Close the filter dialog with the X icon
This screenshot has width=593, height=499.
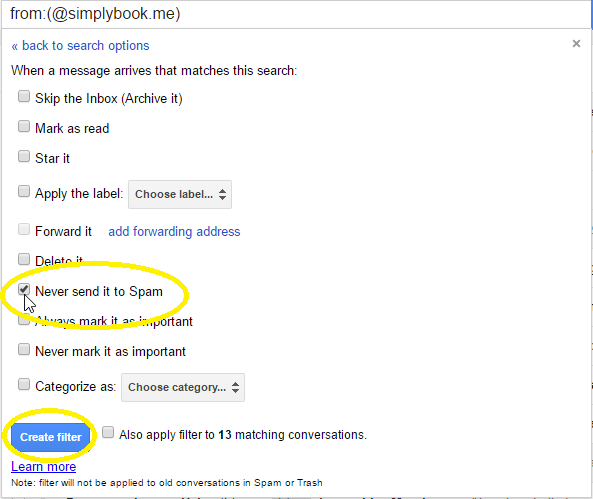click(576, 44)
